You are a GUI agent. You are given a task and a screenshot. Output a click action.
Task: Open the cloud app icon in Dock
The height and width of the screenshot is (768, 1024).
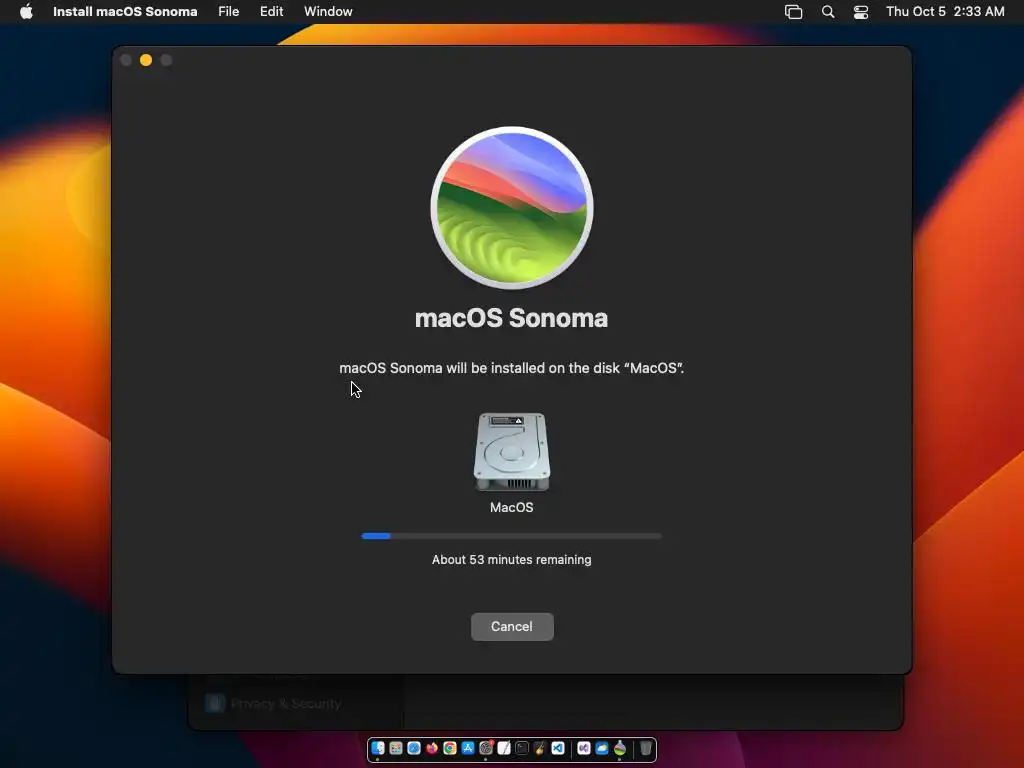click(602, 748)
